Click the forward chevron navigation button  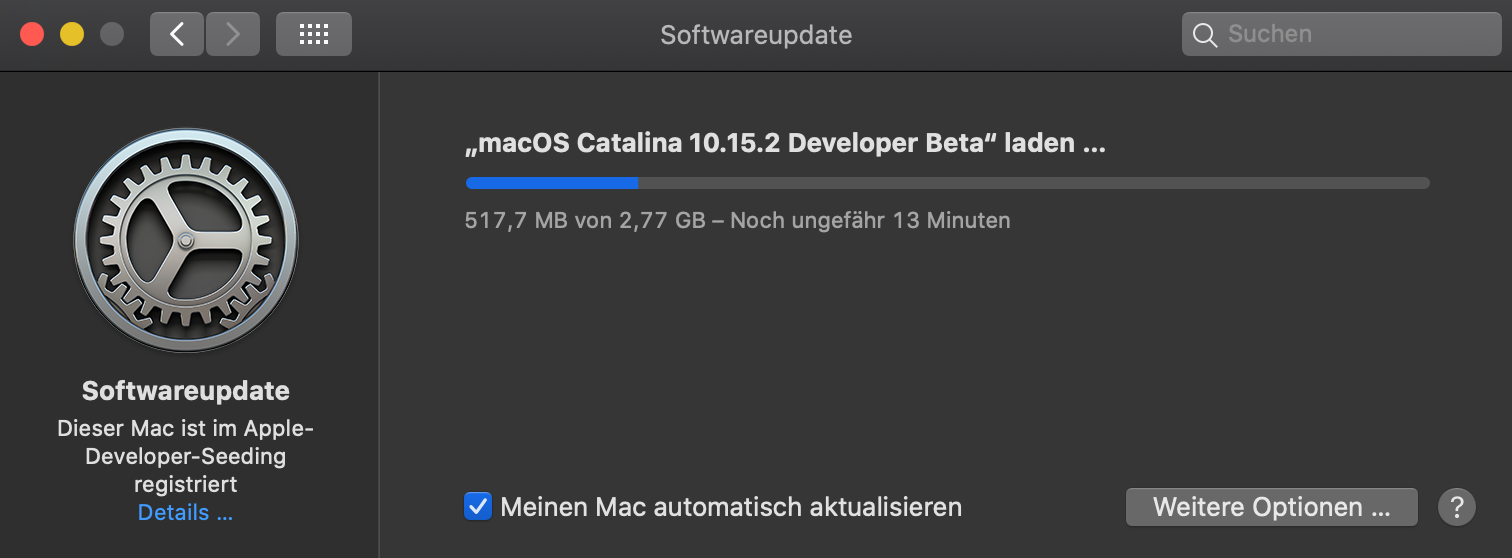pos(233,34)
